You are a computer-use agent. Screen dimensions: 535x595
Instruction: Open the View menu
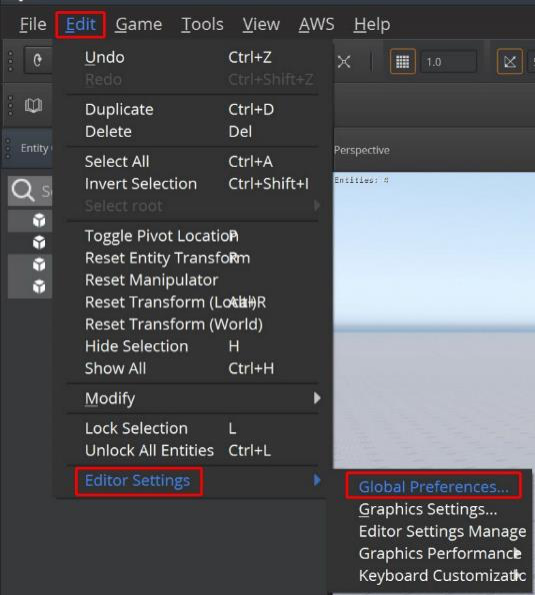click(x=261, y=25)
